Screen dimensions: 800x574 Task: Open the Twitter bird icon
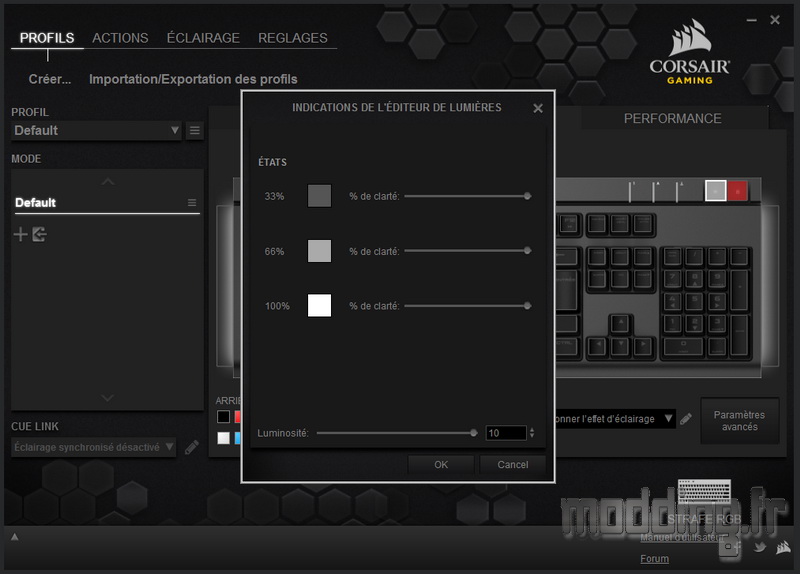coord(760,547)
